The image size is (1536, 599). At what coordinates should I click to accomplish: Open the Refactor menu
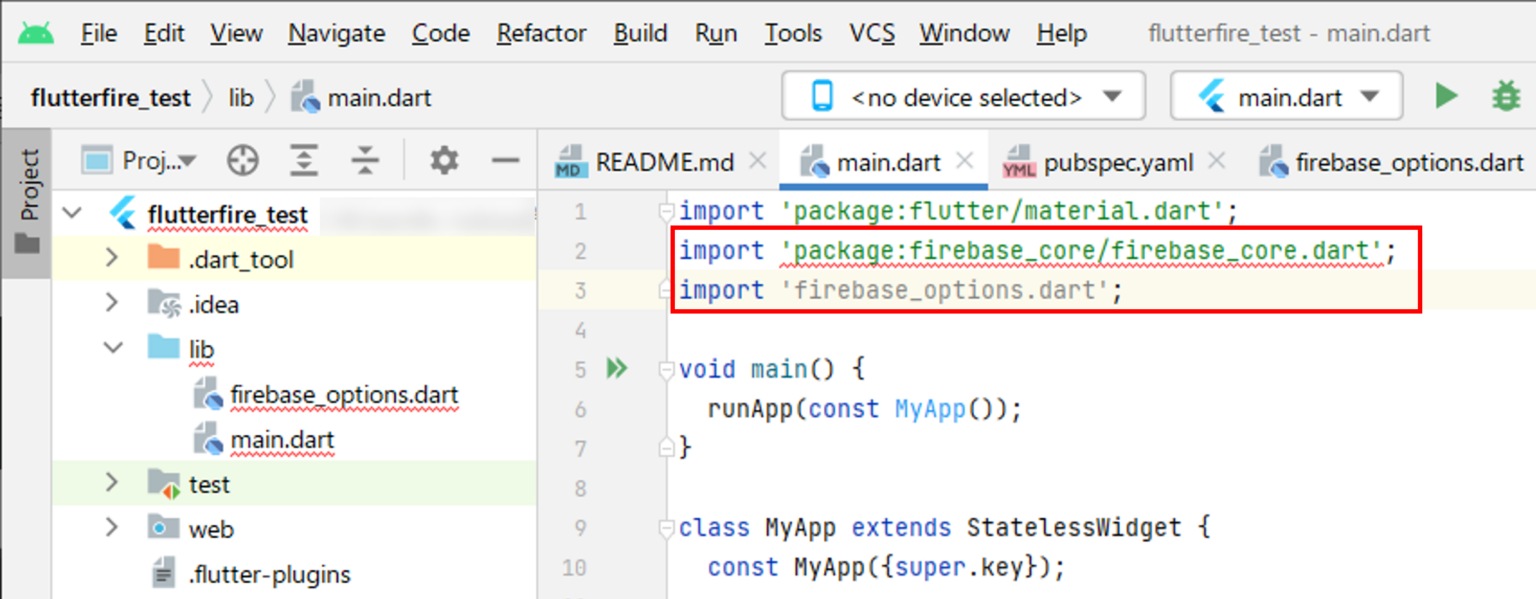[541, 33]
